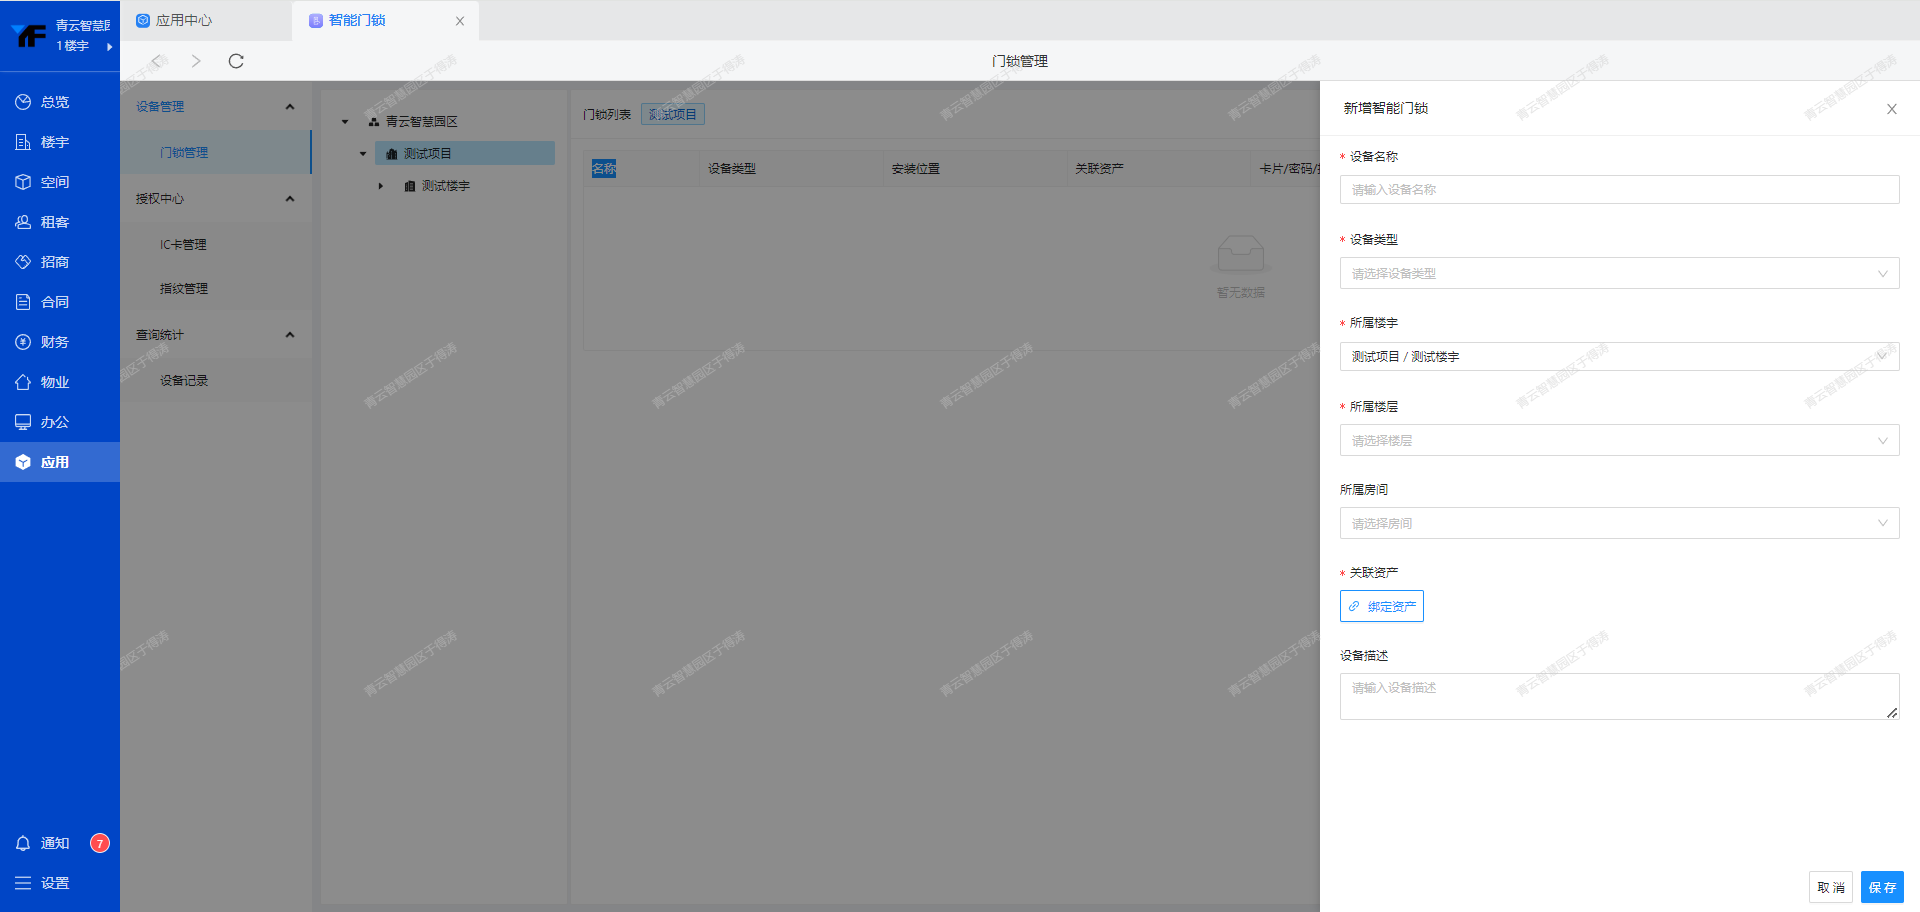Select the IC卡管理 menu item
This screenshot has width=1920, height=912.
(x=183, y=244)
